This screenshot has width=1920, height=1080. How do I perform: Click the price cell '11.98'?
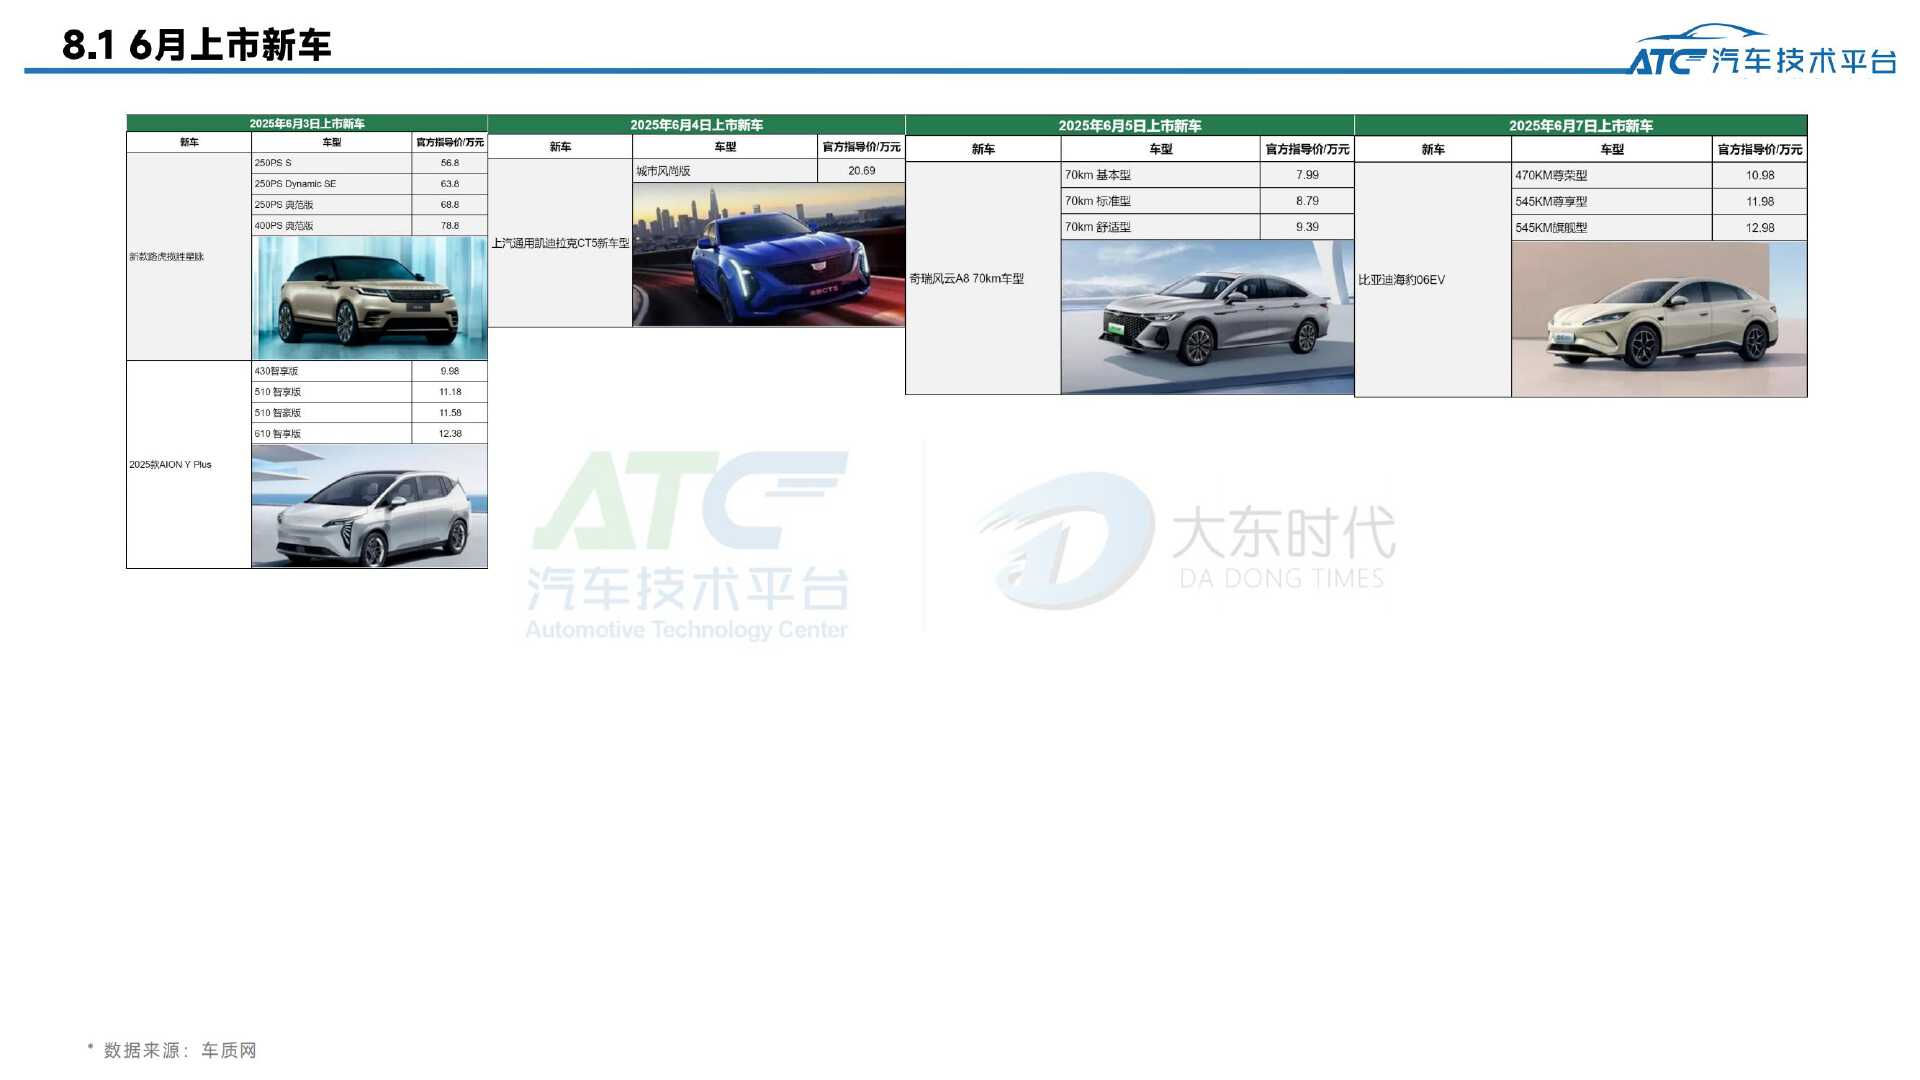[1760, 201]
